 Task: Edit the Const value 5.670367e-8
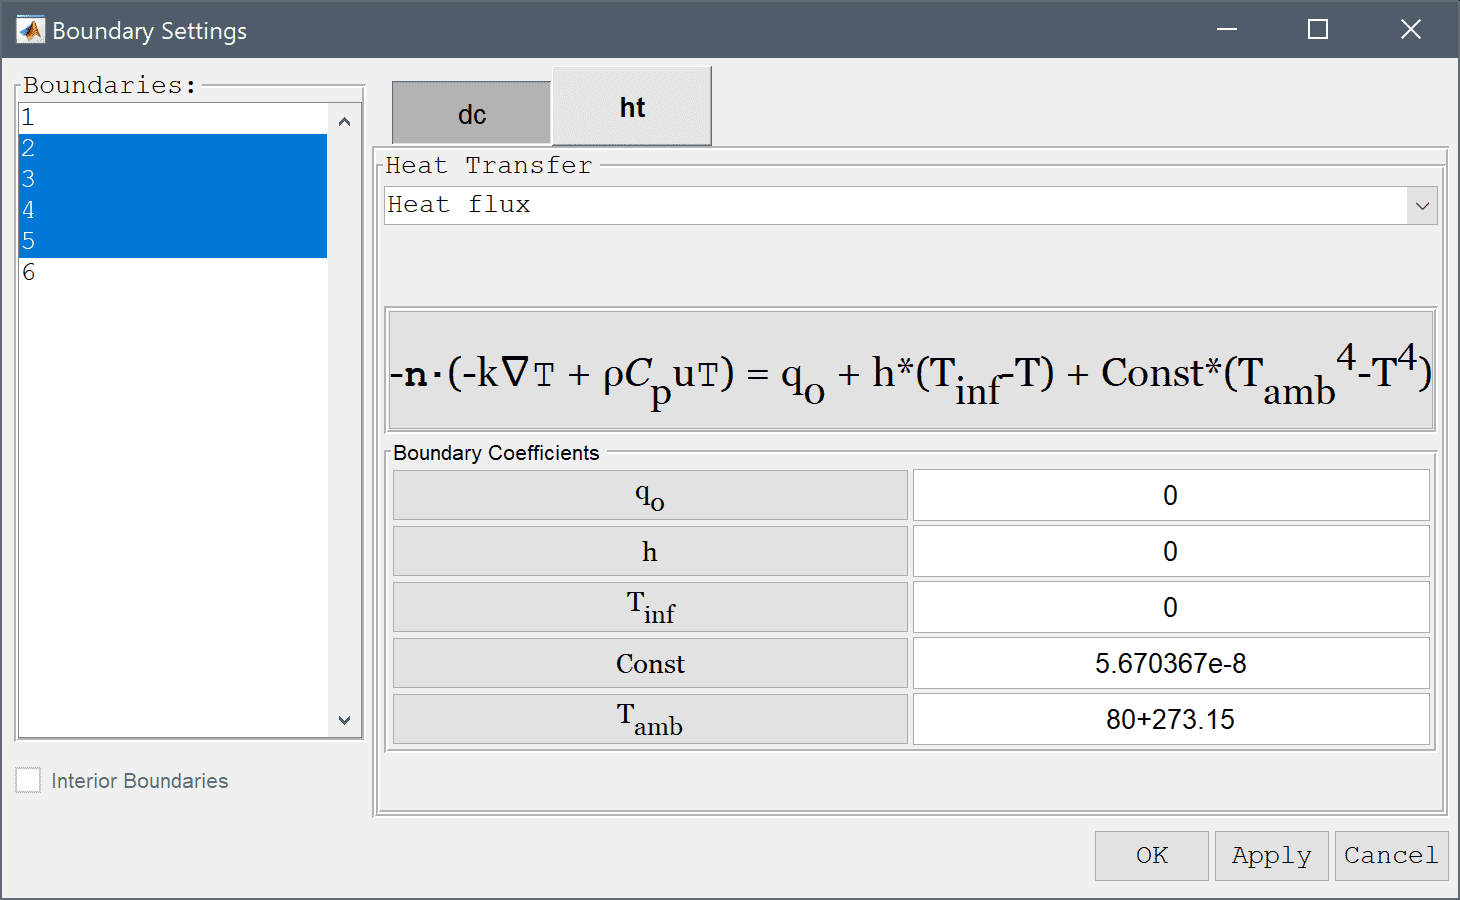tap(1171, 663)
